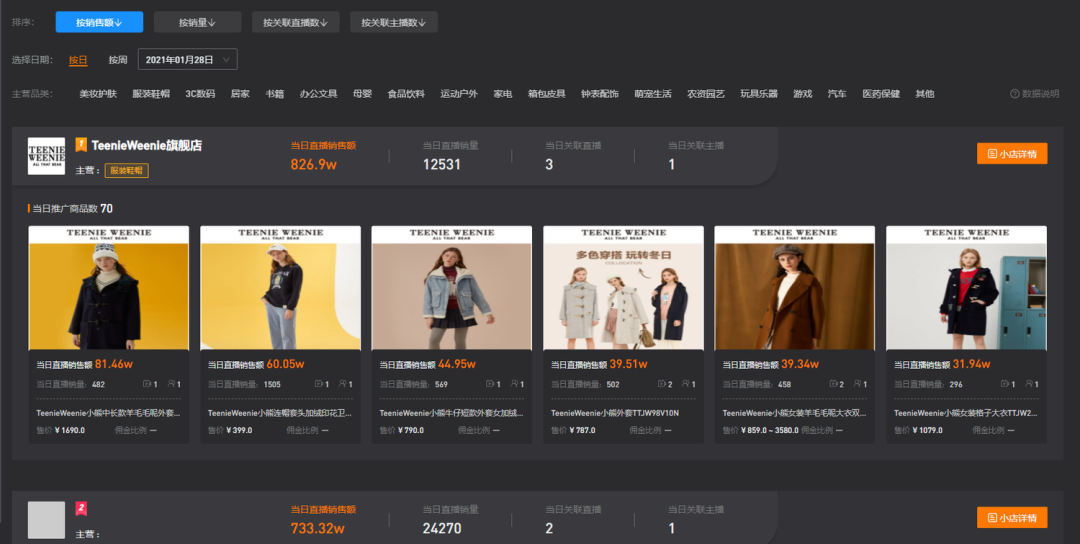Click the streamer count icon on 81.46w card

point(172,384)
